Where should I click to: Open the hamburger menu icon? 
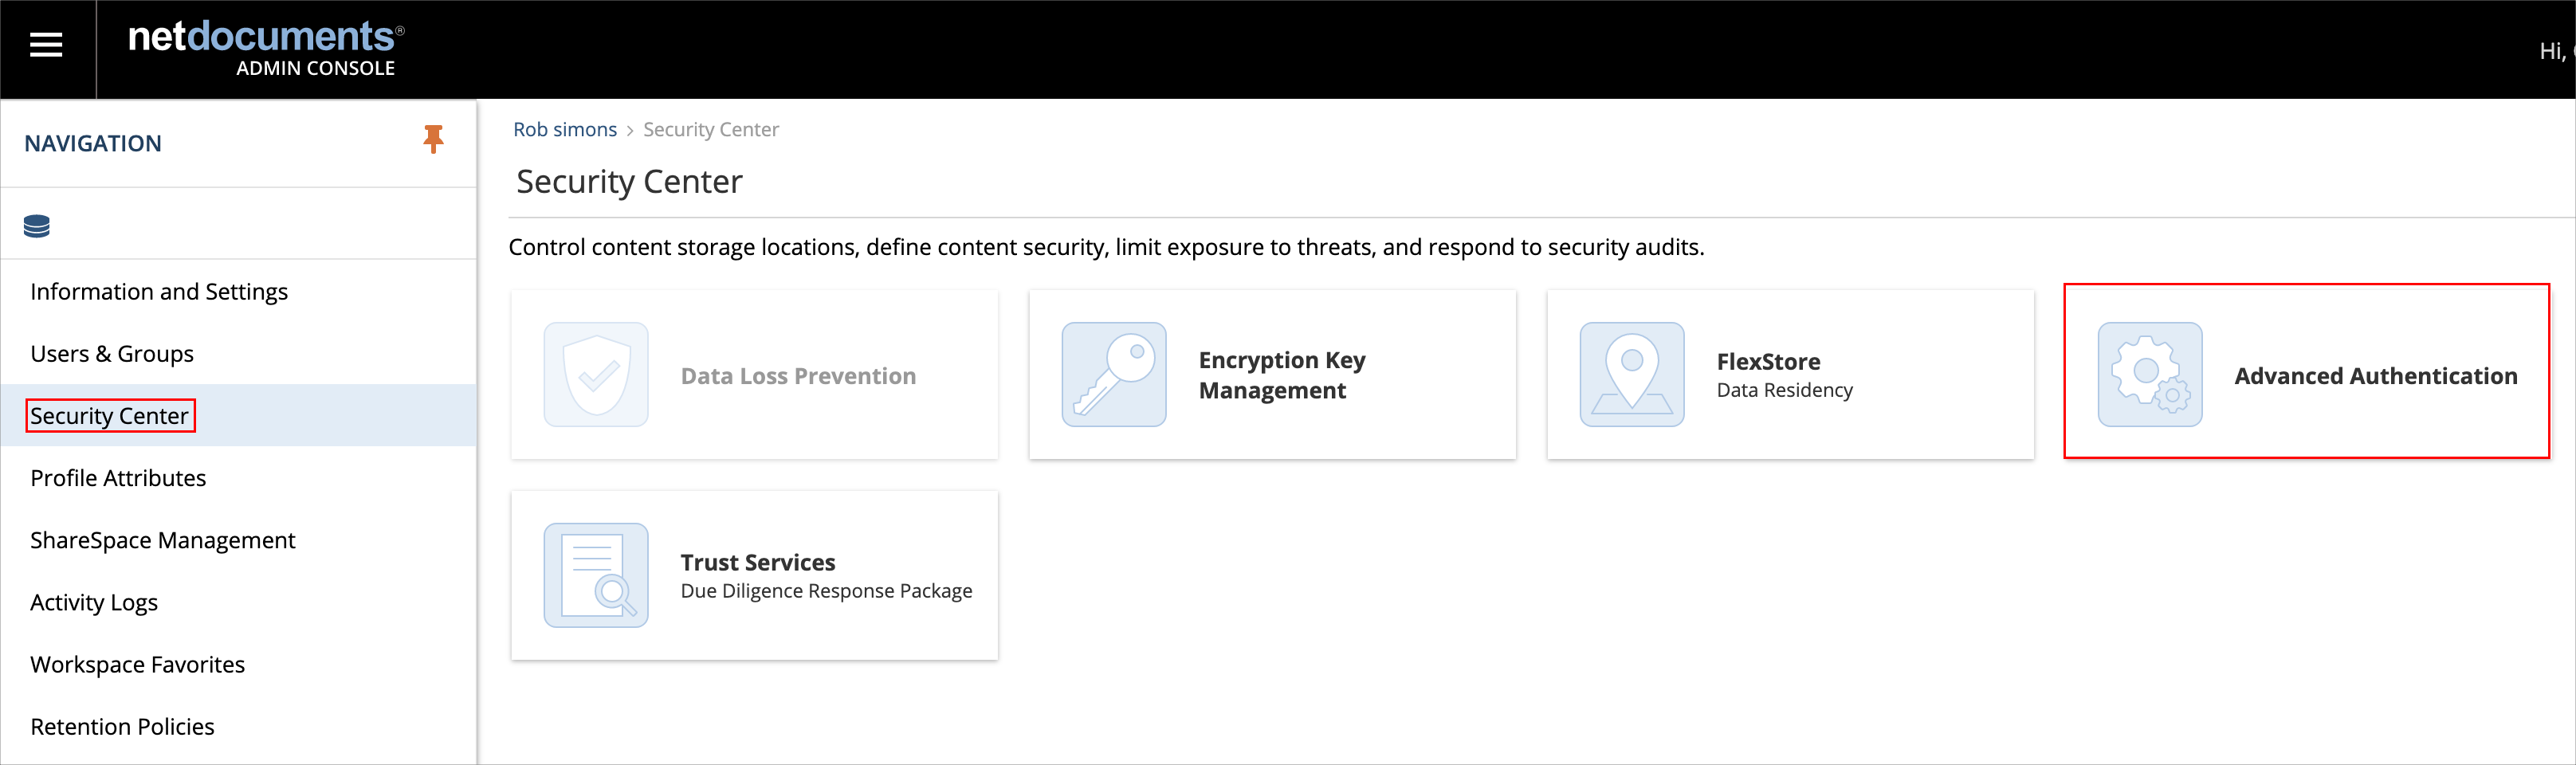click(46, 45)
